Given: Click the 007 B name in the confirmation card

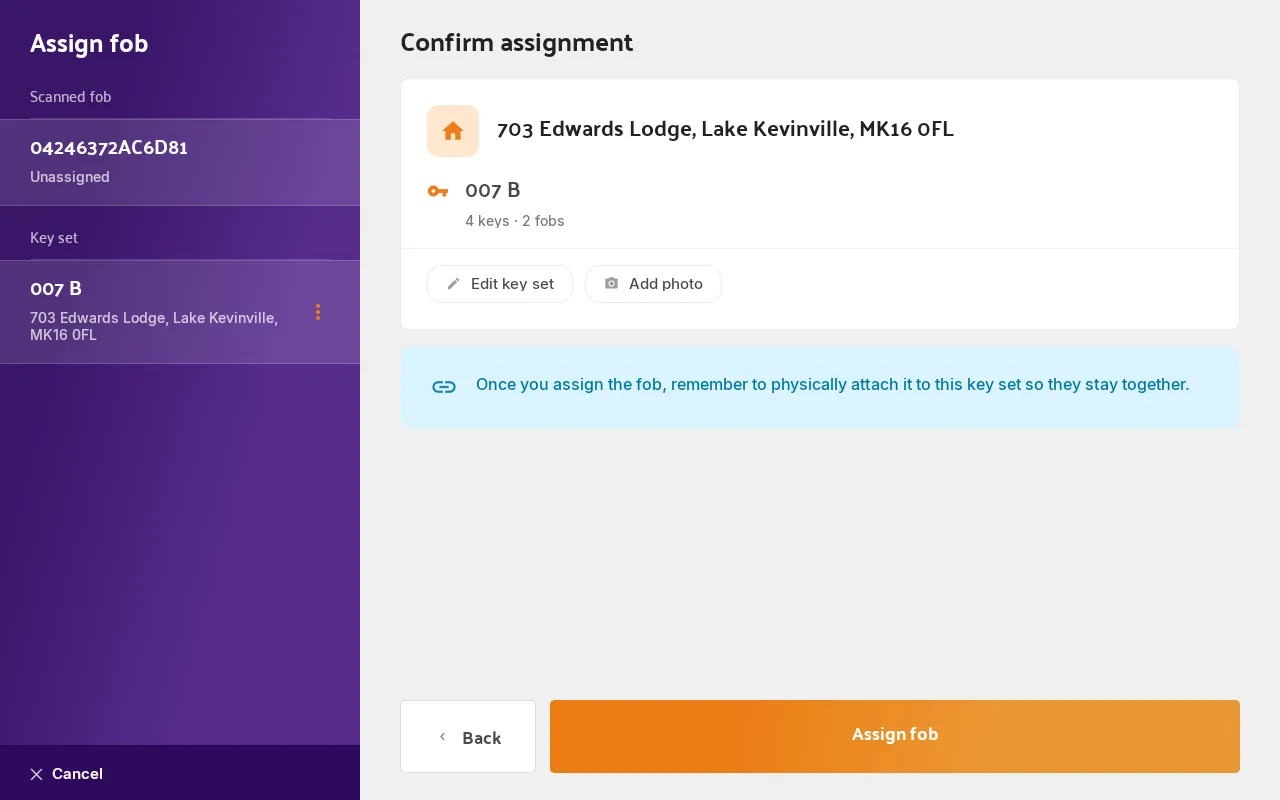Looking at the screenshot, I should point(493,190).
